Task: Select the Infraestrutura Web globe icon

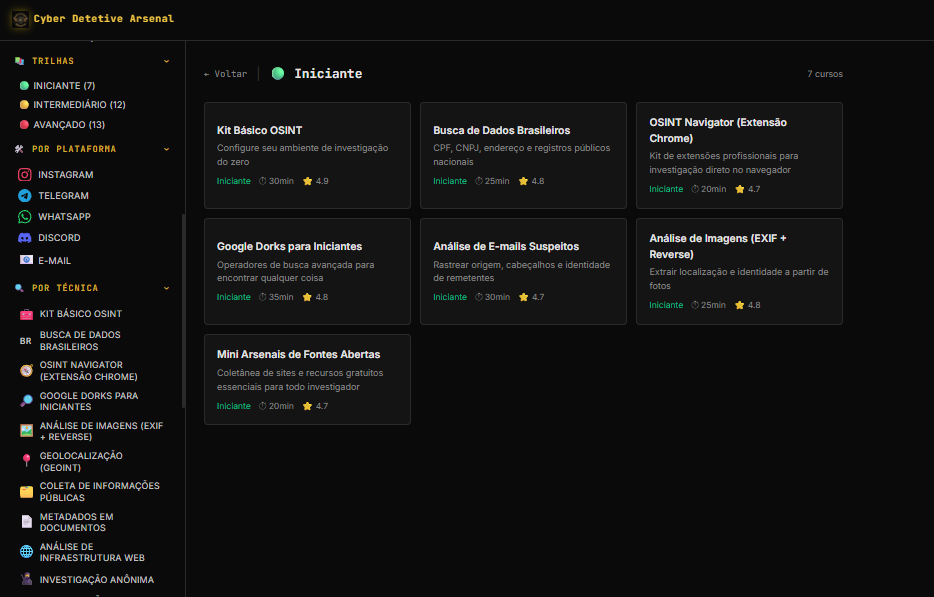Action: click(26, 552)
